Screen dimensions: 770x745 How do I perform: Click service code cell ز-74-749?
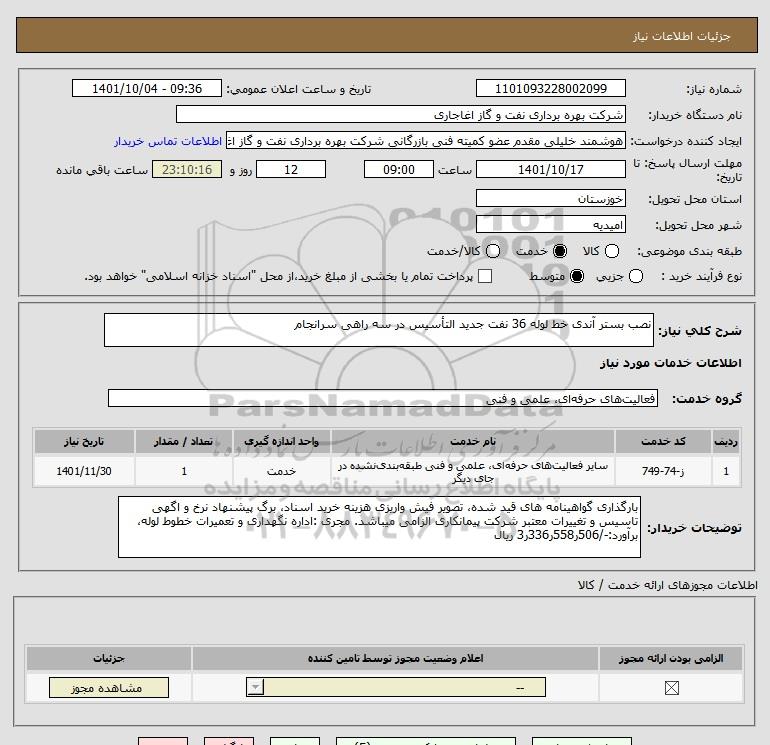click(x=663, y=471)
